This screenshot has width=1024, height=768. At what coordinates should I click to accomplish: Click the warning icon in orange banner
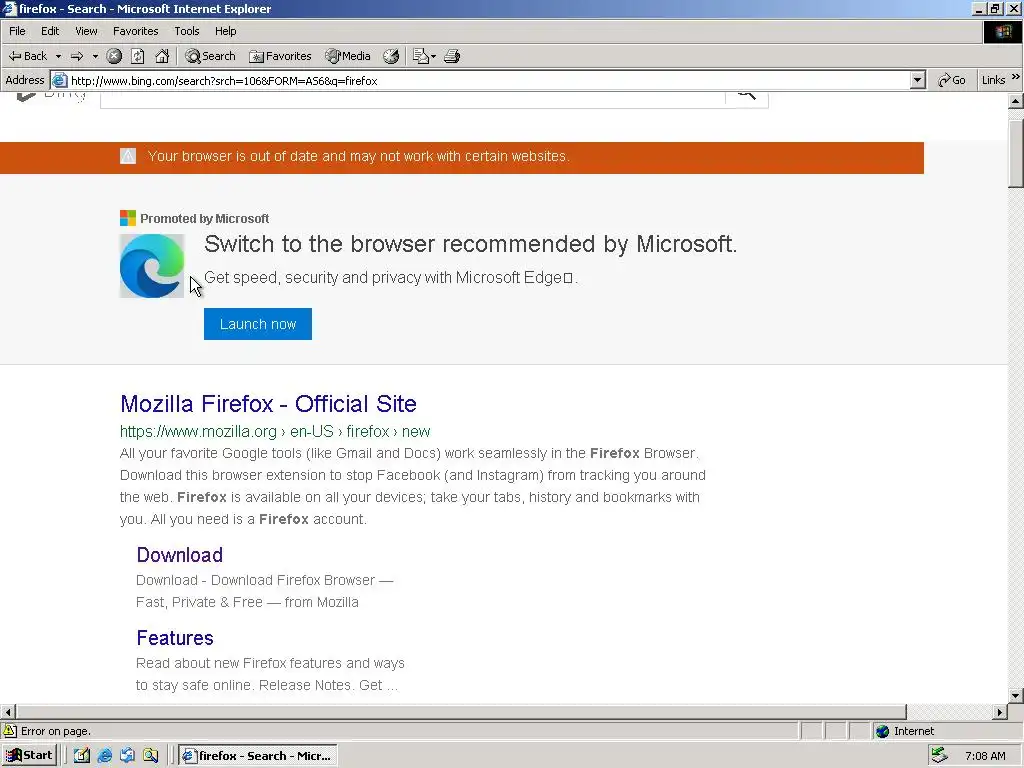[x=128, y=156]
